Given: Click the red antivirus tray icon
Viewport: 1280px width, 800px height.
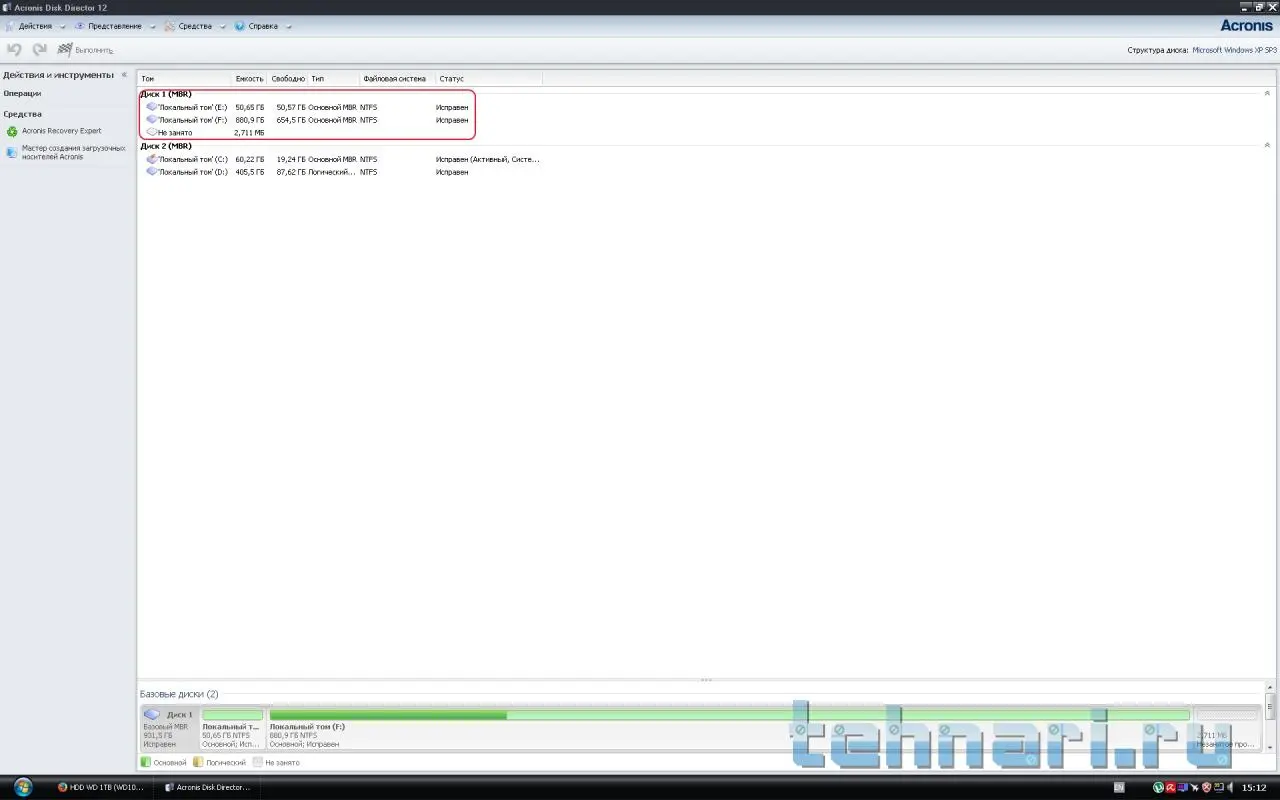Looking at the screenshot, I should coord(1170,787).
